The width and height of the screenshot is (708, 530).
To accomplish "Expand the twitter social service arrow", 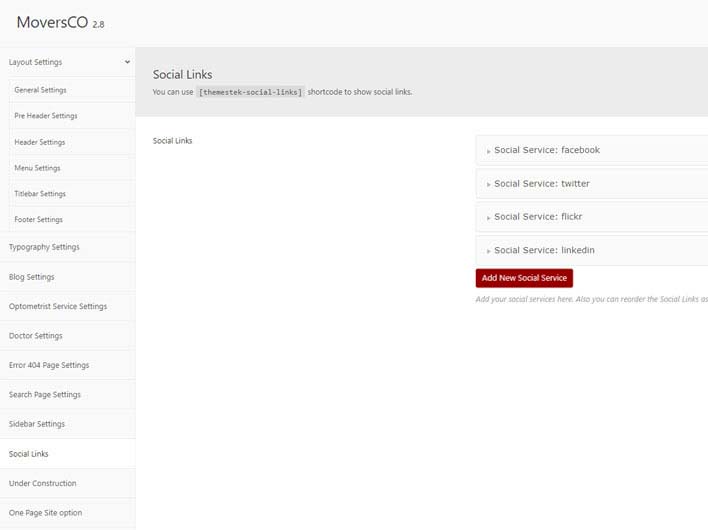I will 488,184.
